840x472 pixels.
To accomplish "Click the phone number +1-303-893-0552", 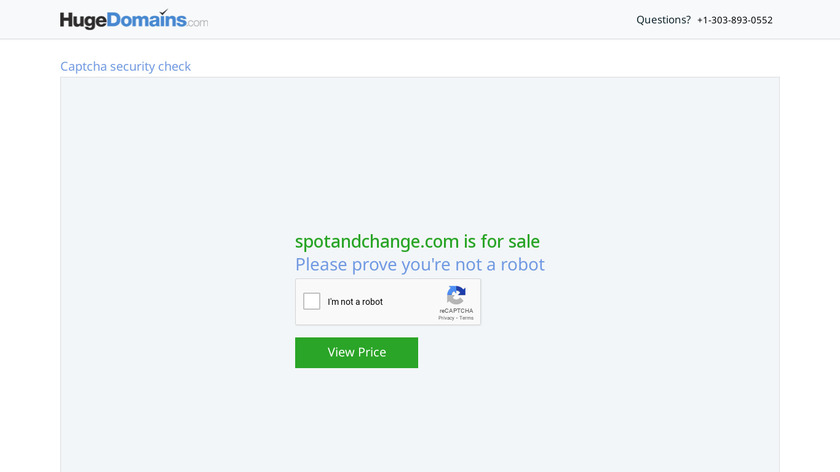I will coord(734,20).
